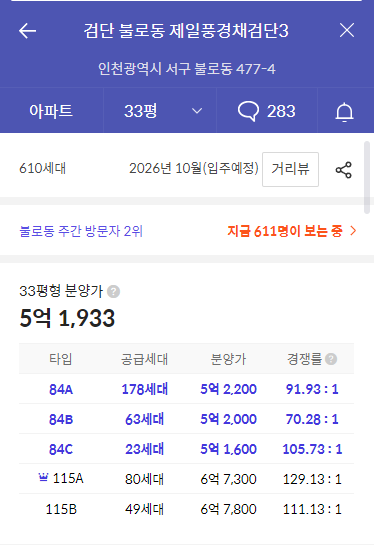Click the chevron next to 보는 중

pos(353,231)
